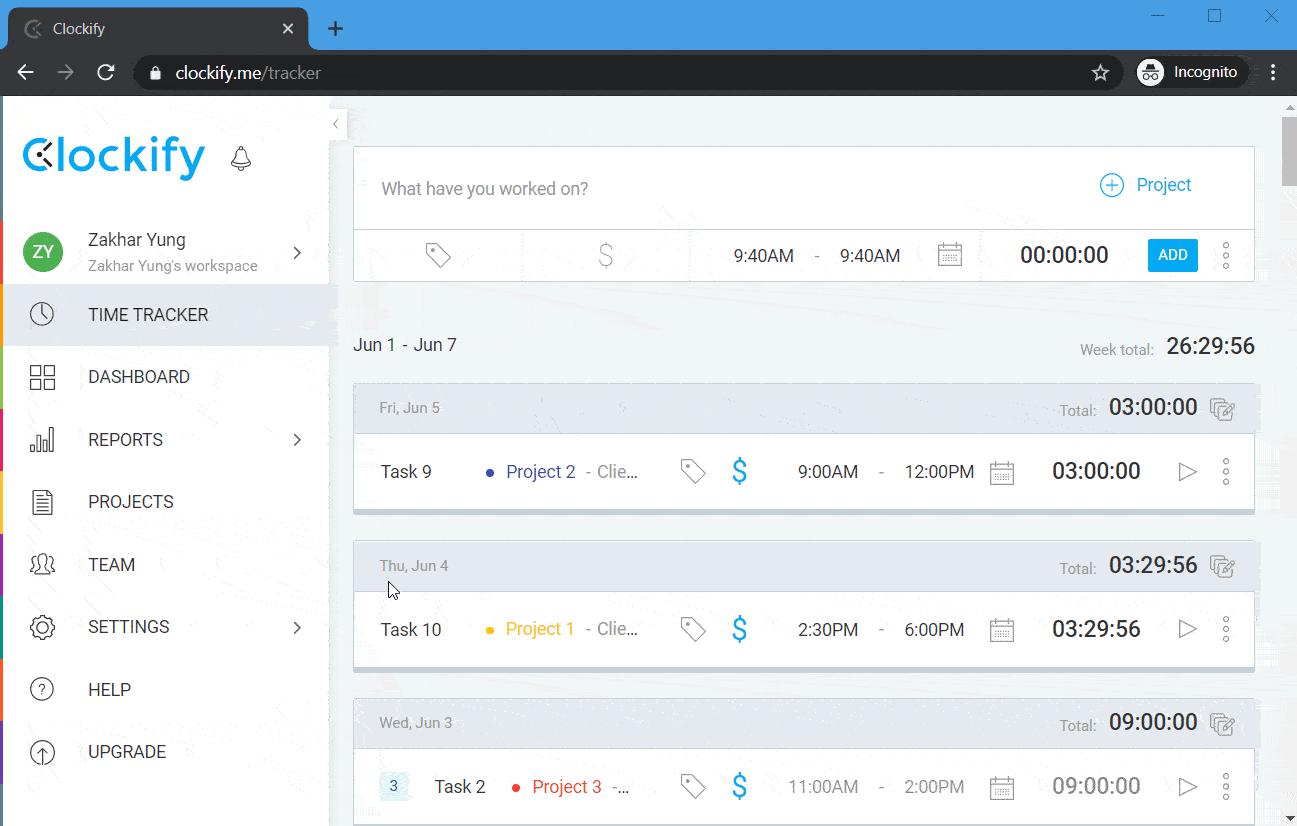Click the blue ADD button

tap(1172, 255)
